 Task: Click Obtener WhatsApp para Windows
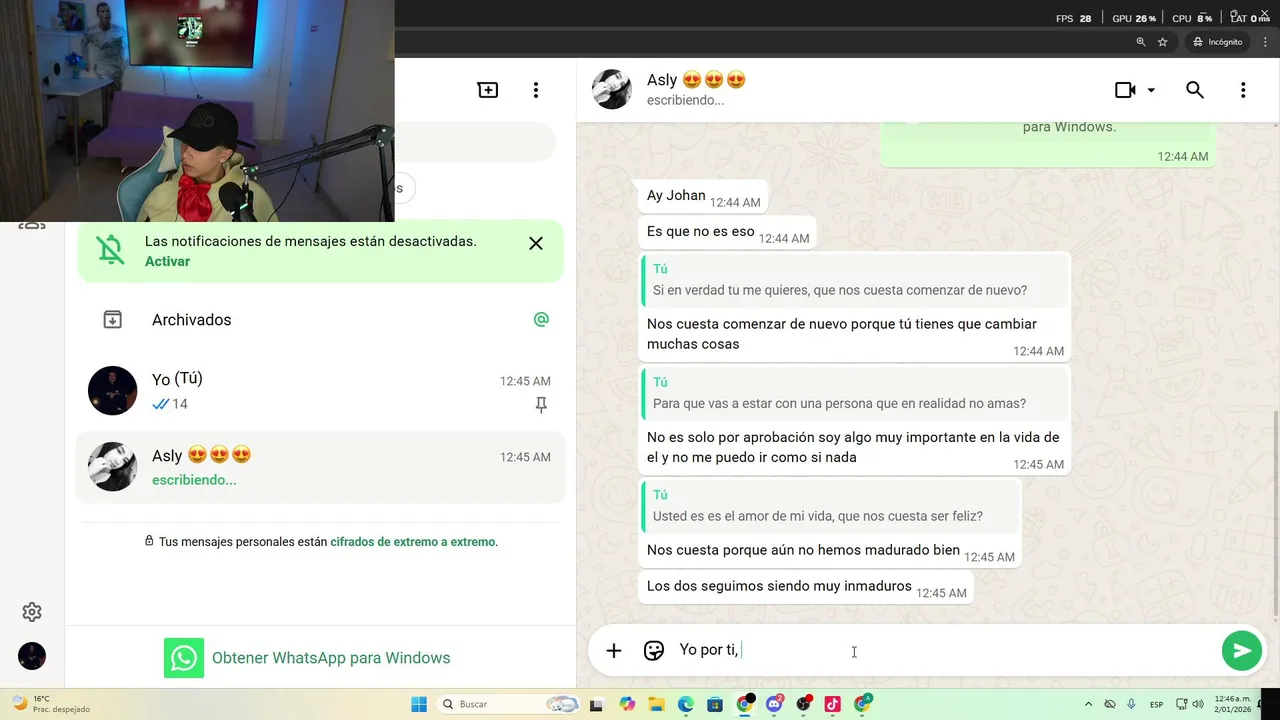pyautogui.click(x=307, y=658)
